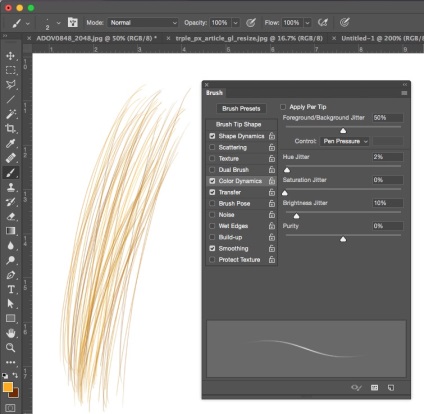The width and height of the screenshot is (424, 414).
Task: Open the Control Pen Pressure dropdown
Action: [345, 141]
